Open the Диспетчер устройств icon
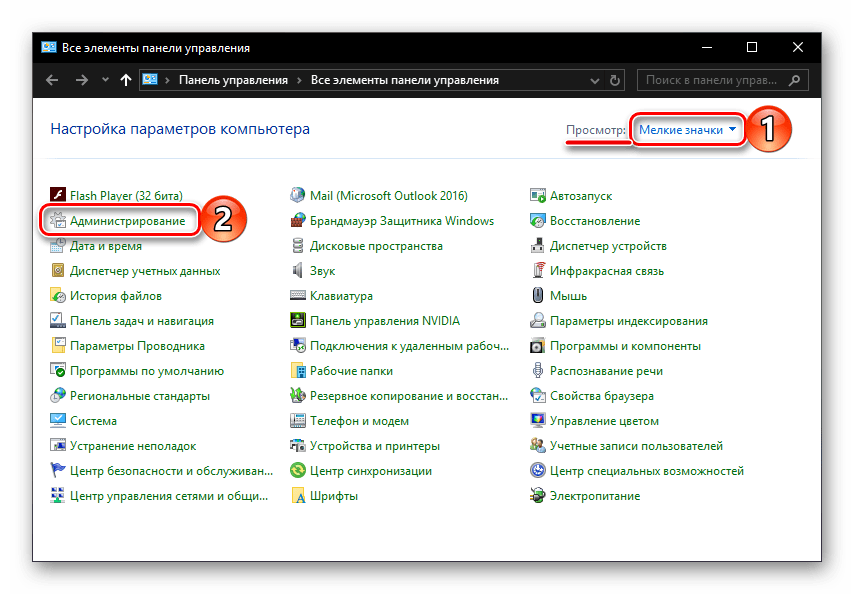 [x=538, y=246]
